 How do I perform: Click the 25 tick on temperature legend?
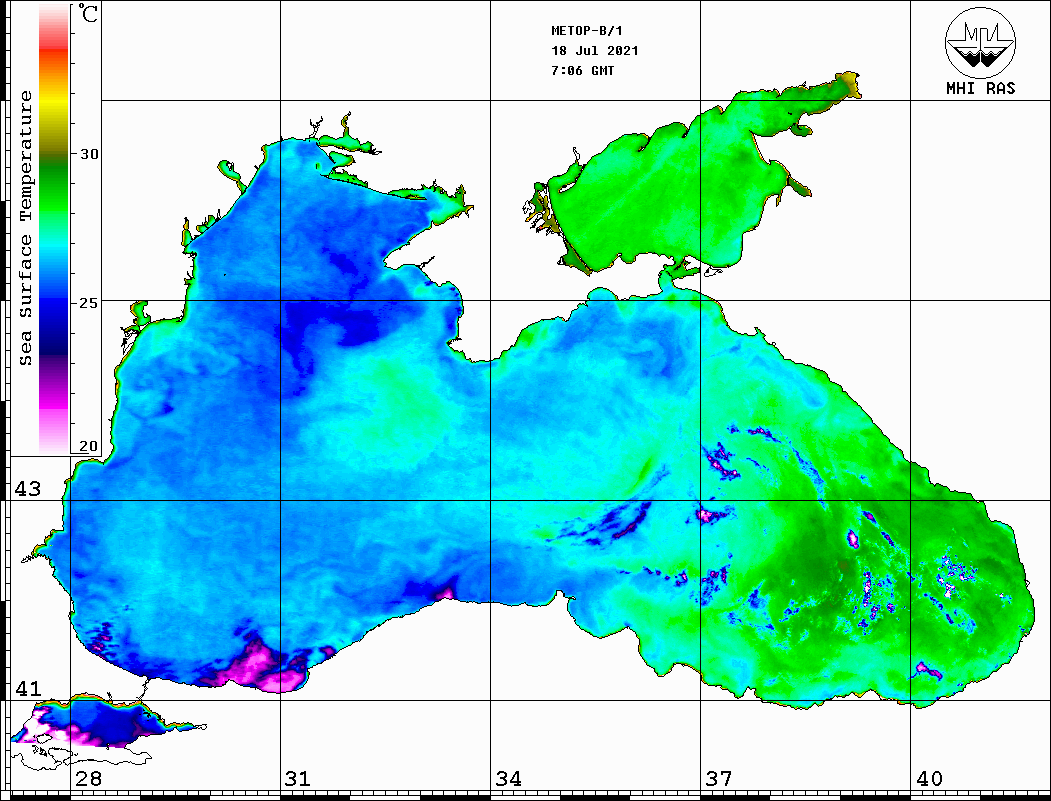(89, 303)
